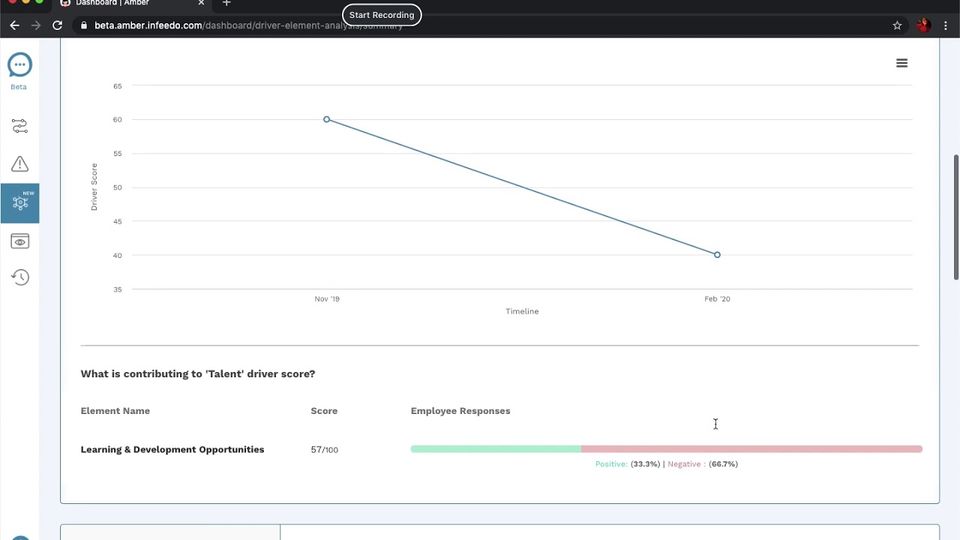960x540 pixels.
Task: Reload the page
Action: click(57, 25)
